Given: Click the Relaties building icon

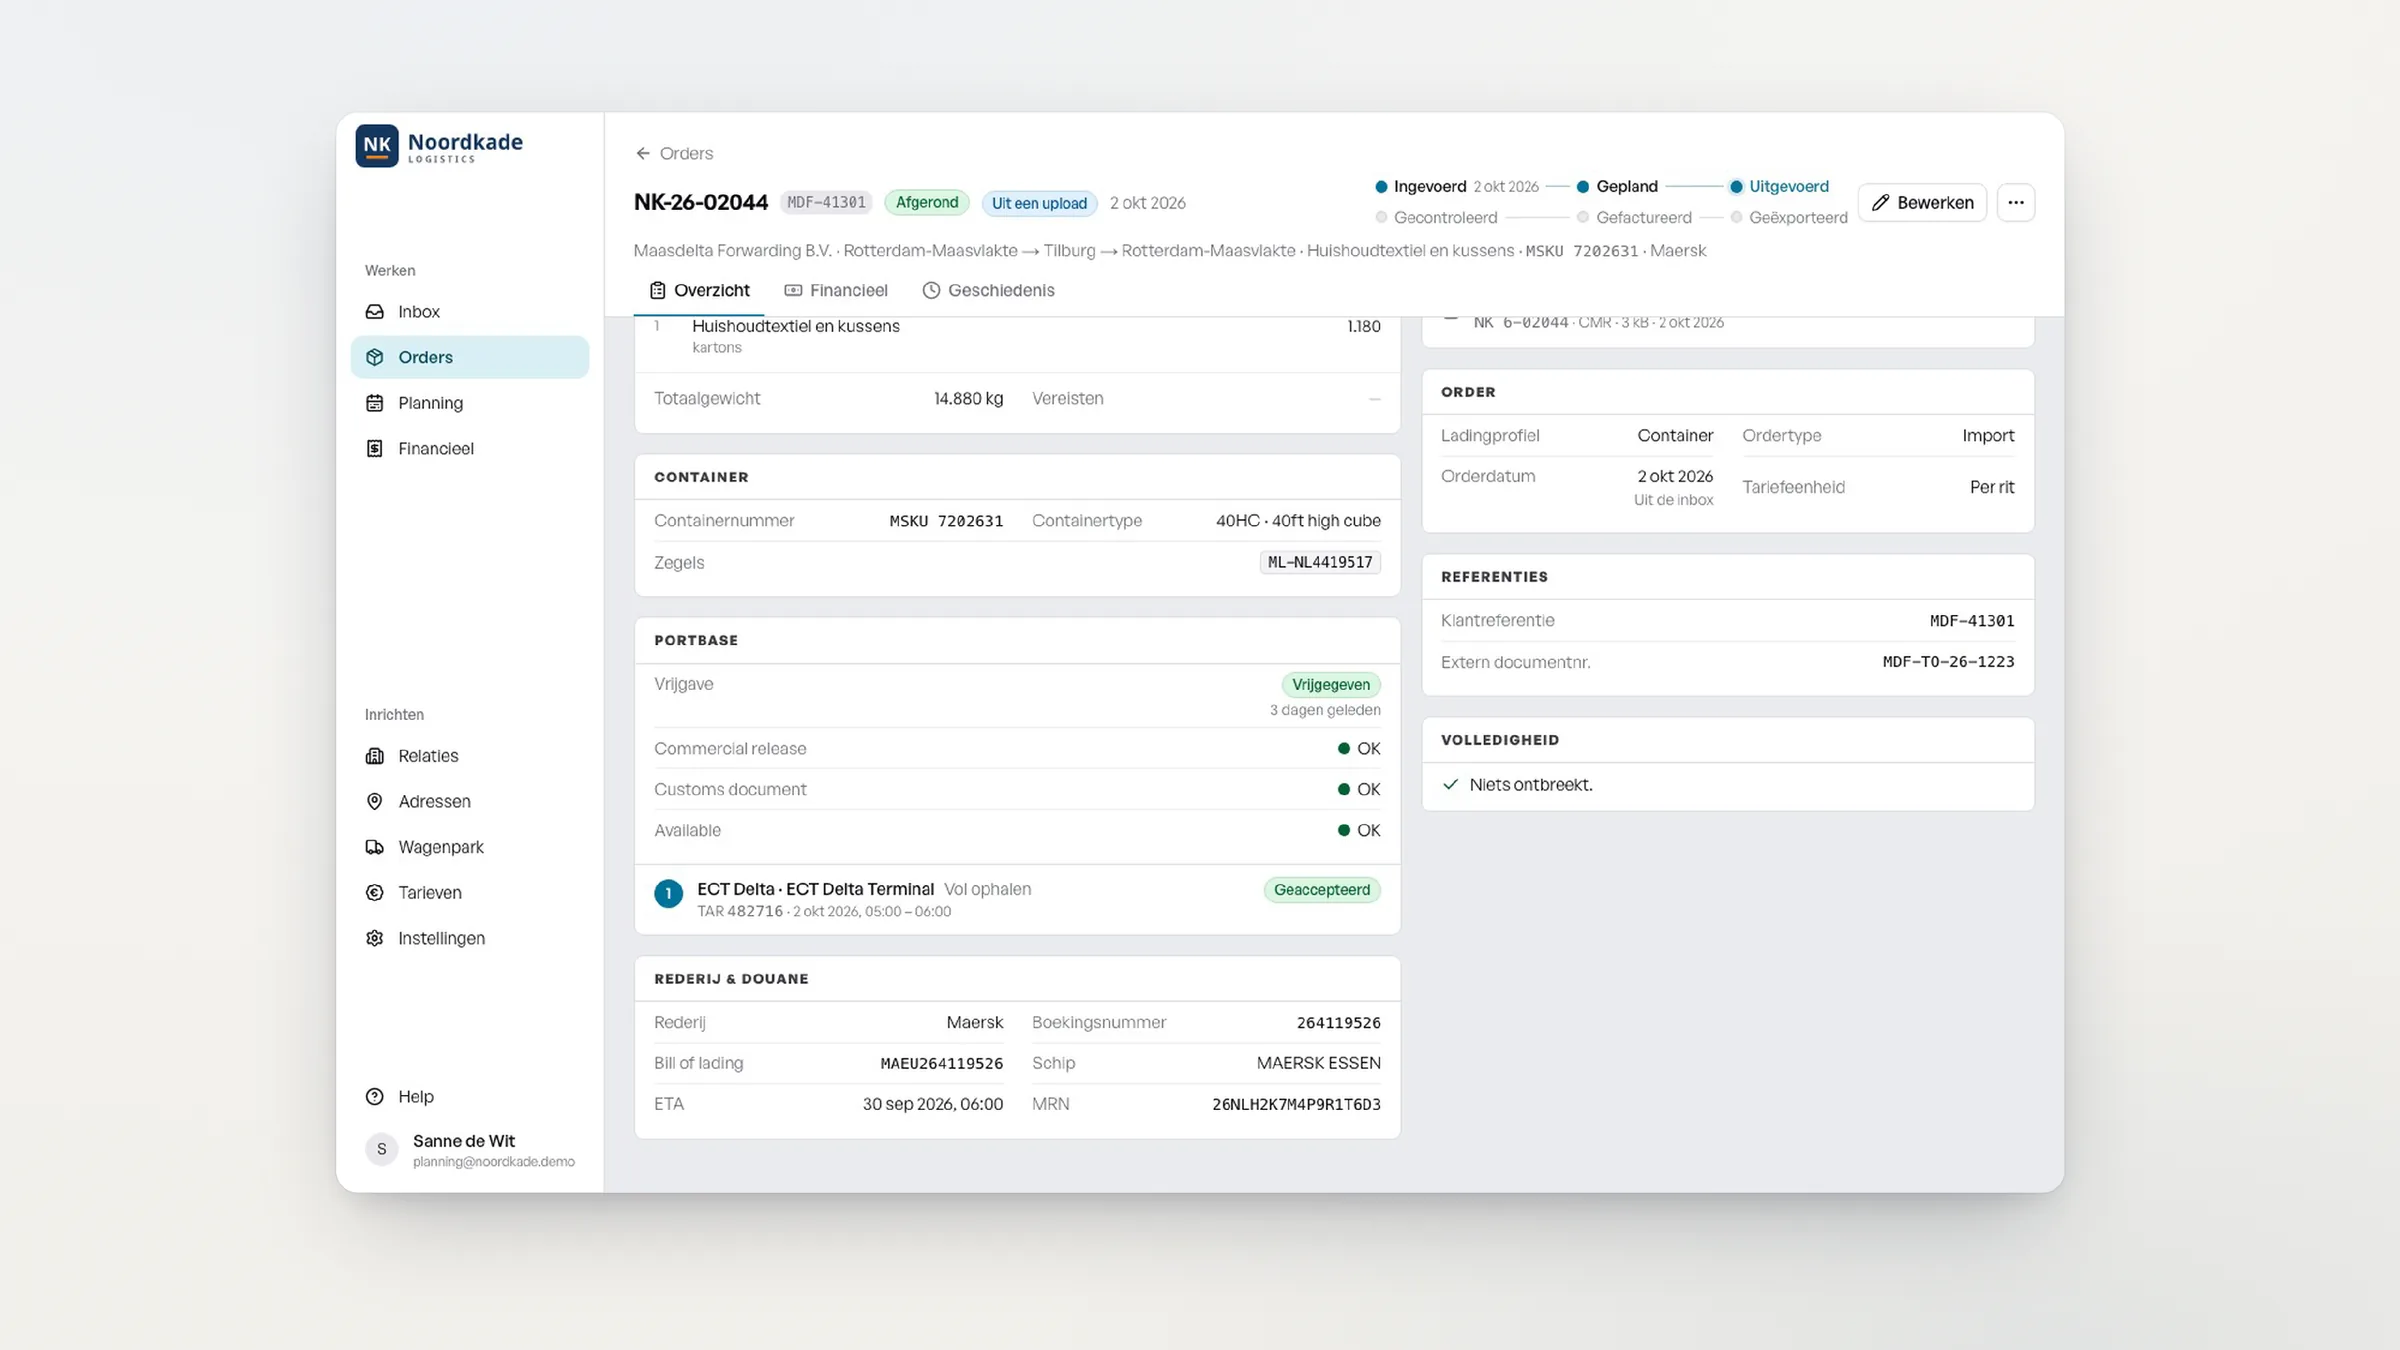Looking at the screenshot, I should point(375,756).
